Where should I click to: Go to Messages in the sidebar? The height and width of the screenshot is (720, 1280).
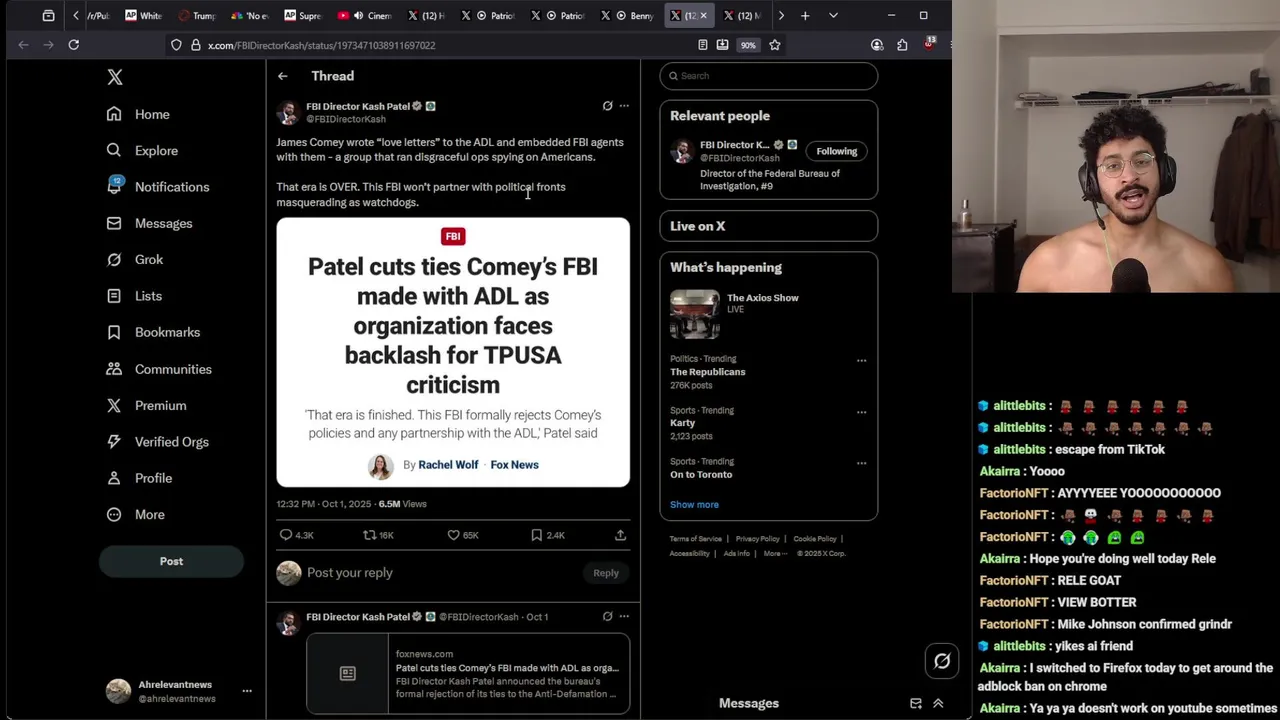tap(150, 223)
